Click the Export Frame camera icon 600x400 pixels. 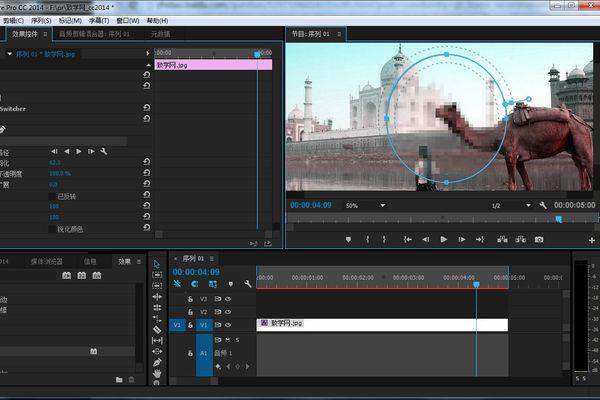tap(539, 240)
